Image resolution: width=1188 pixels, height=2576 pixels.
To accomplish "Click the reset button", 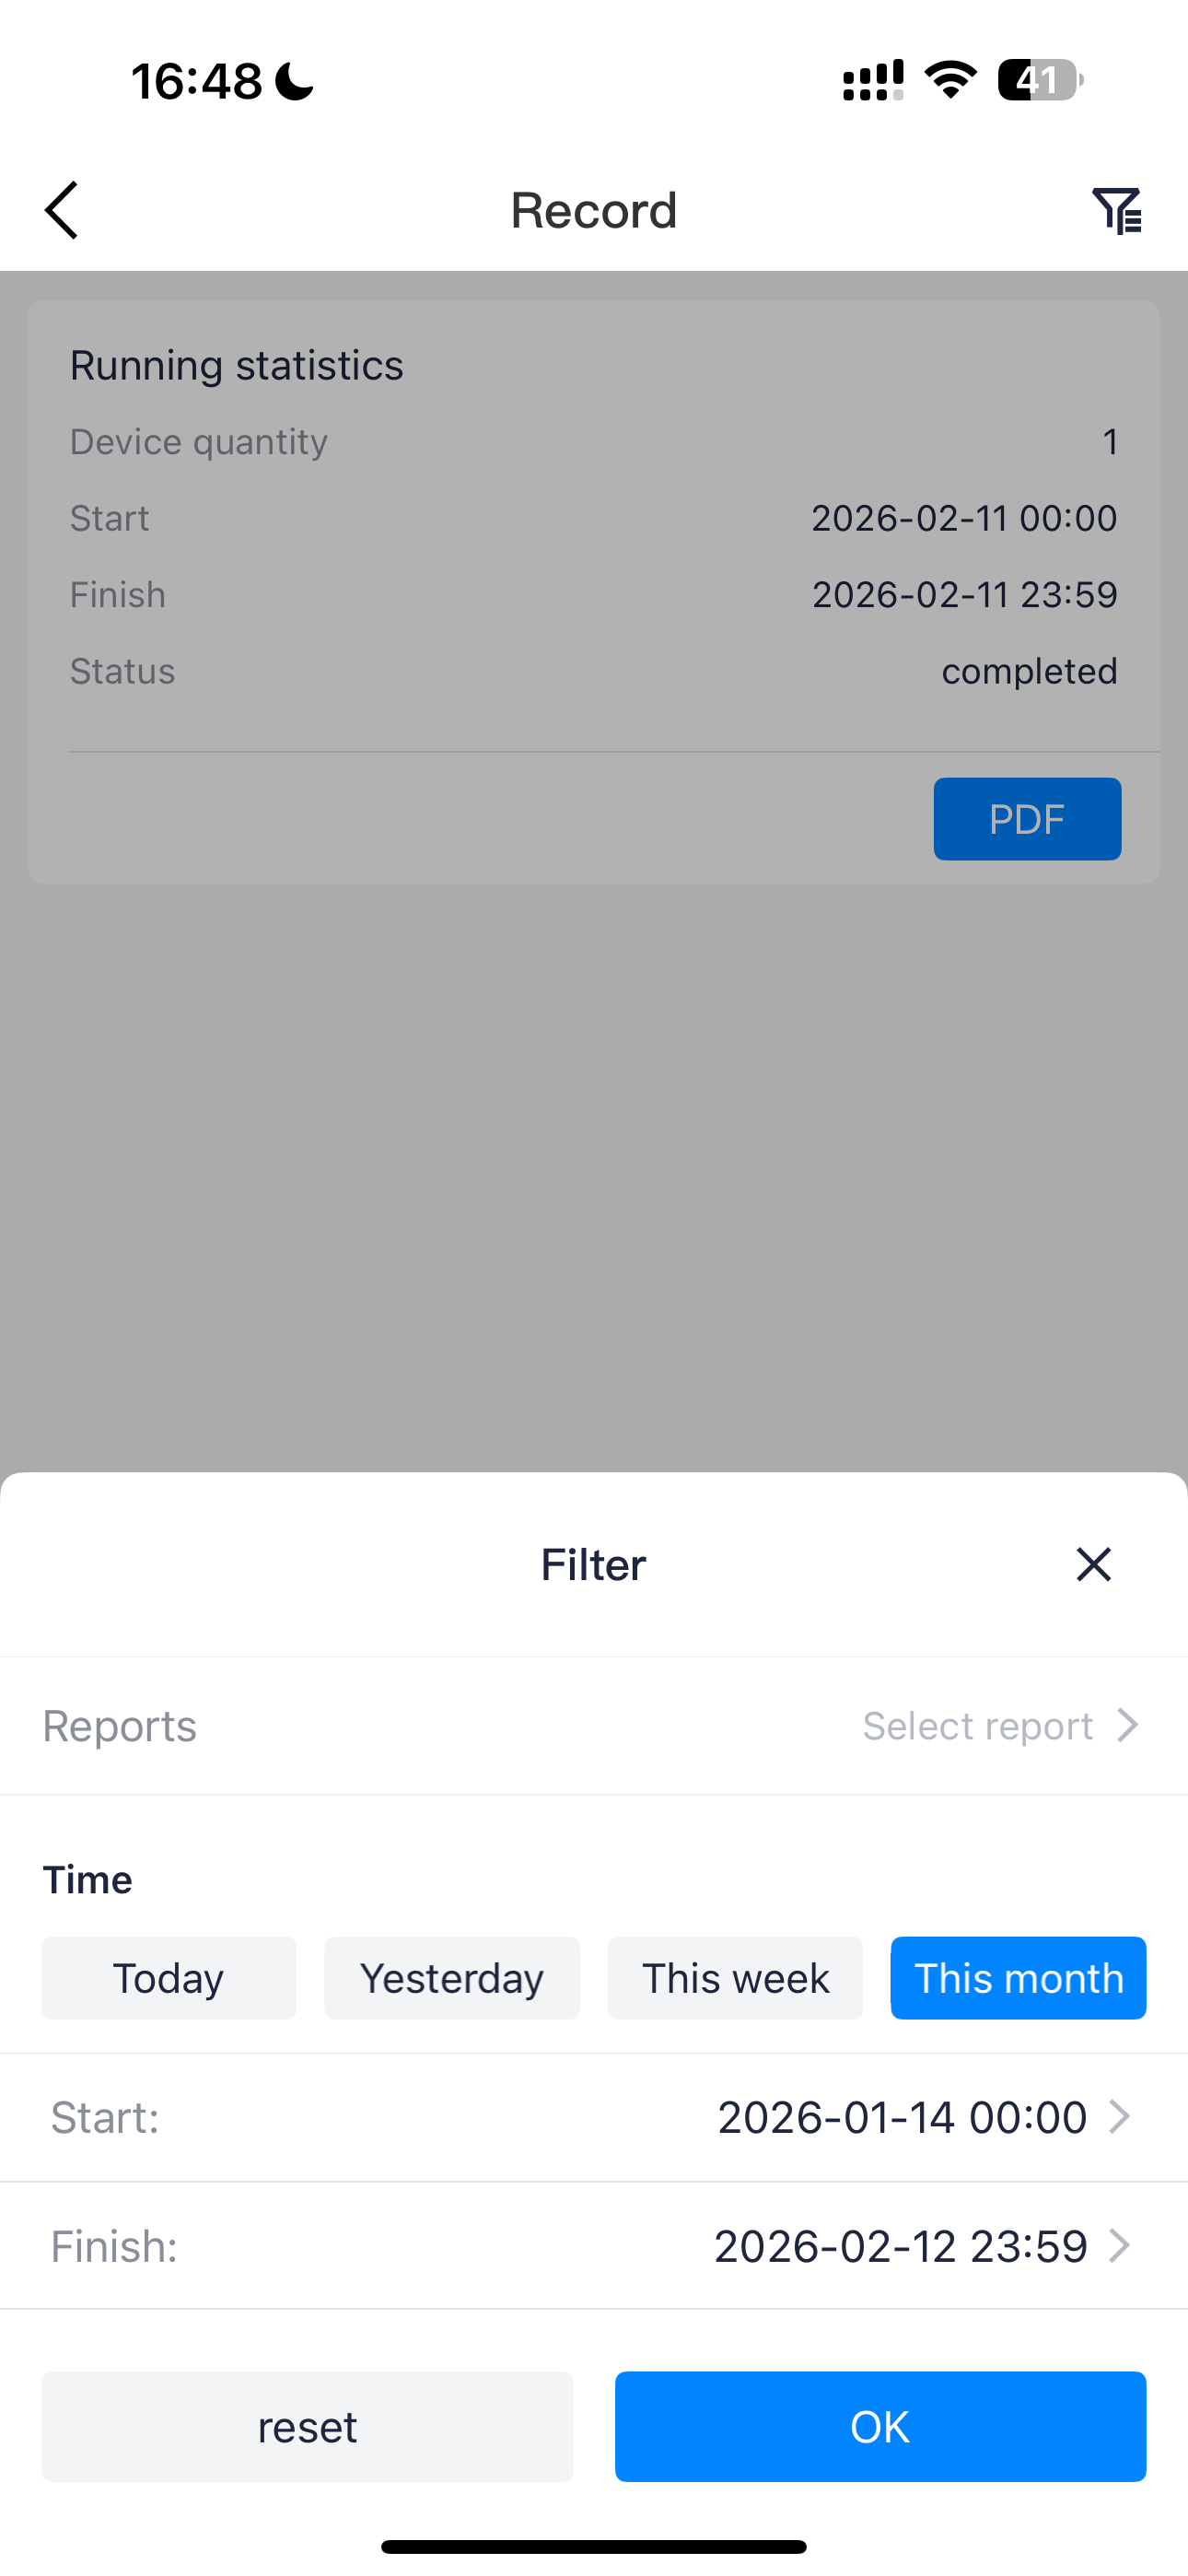I will click(307, 2426).
